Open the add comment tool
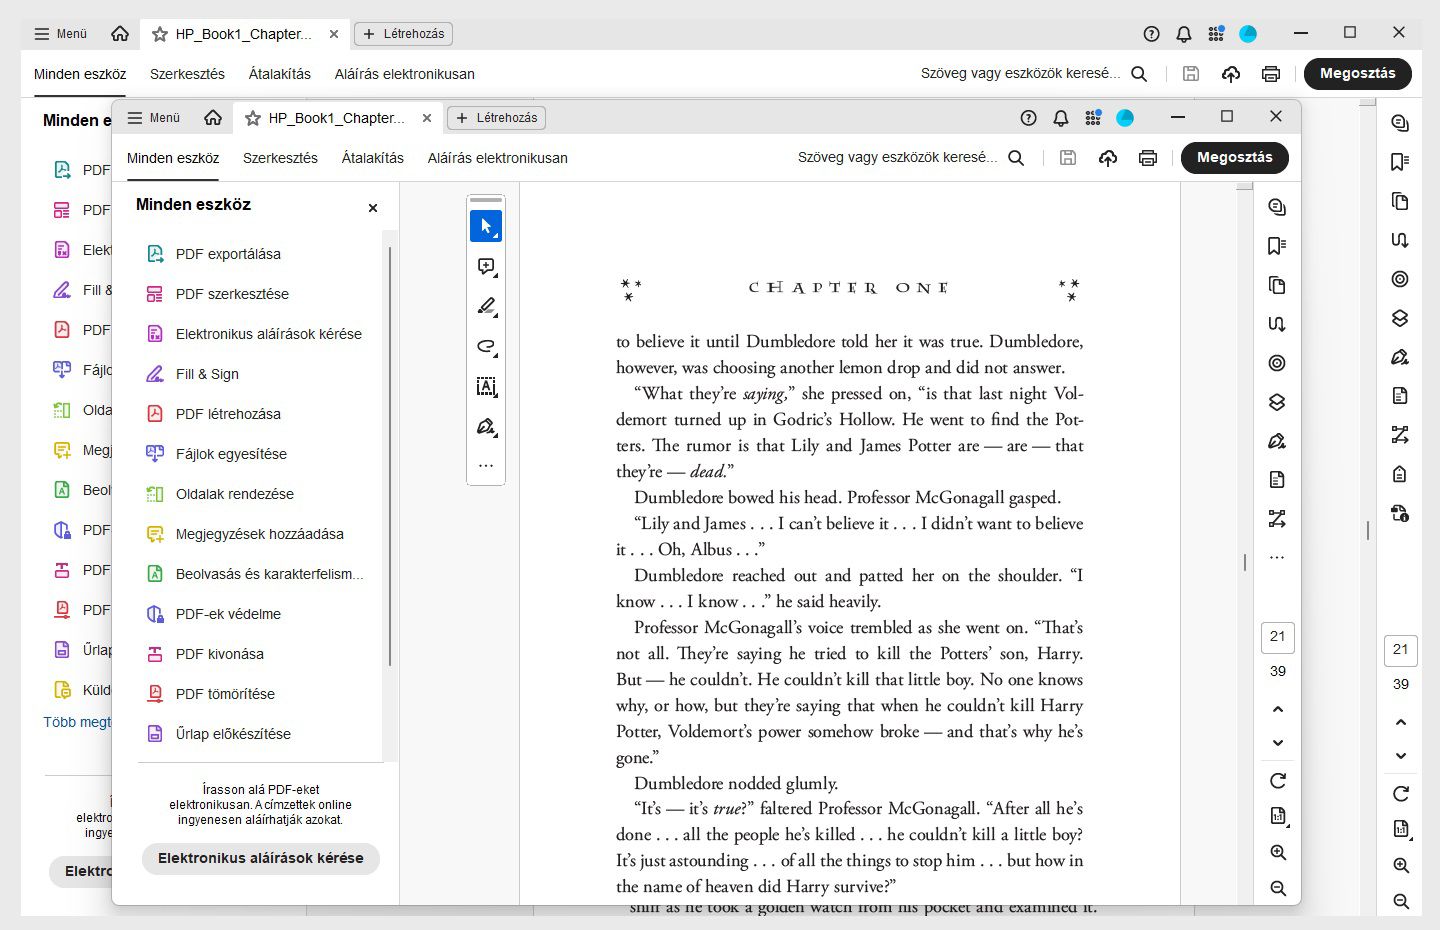Image resolution: width=1440 pixels, height=930 pixels. point(486,266)
